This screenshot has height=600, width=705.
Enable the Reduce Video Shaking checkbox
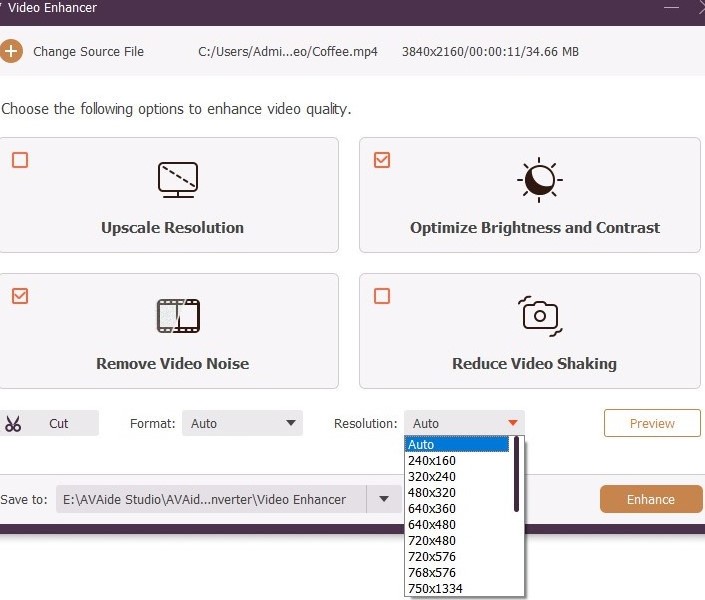click(381, 296)
